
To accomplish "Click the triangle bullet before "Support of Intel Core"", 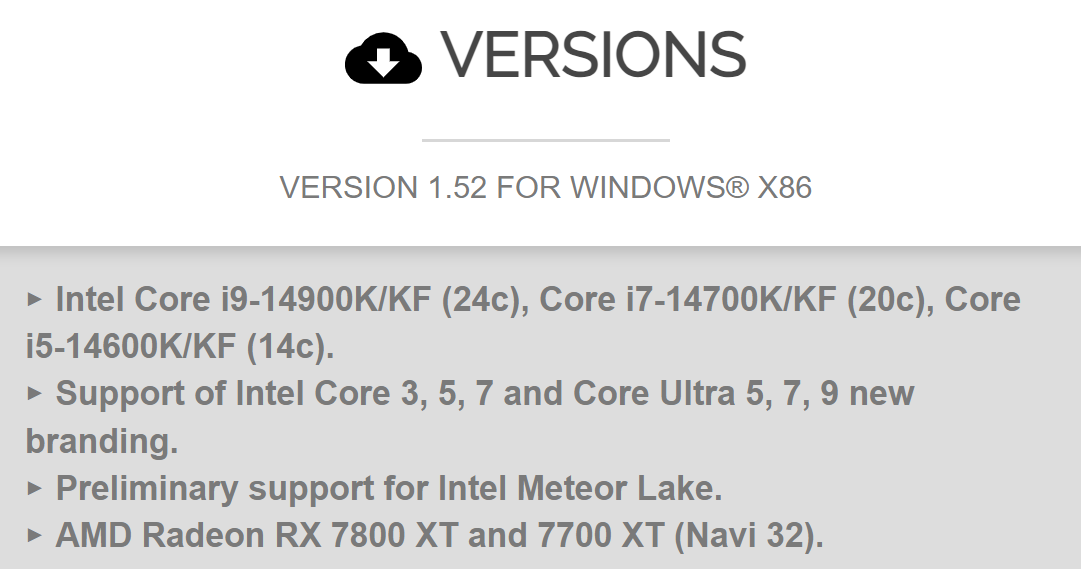I will coord(35,393).
